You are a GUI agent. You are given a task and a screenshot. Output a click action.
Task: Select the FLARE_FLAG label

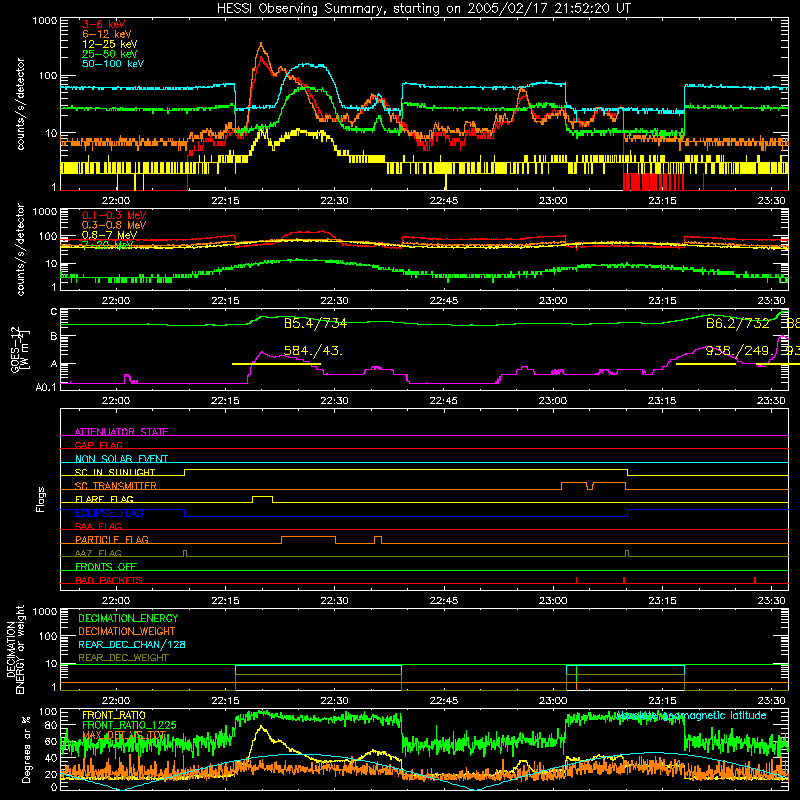(104, 499)
